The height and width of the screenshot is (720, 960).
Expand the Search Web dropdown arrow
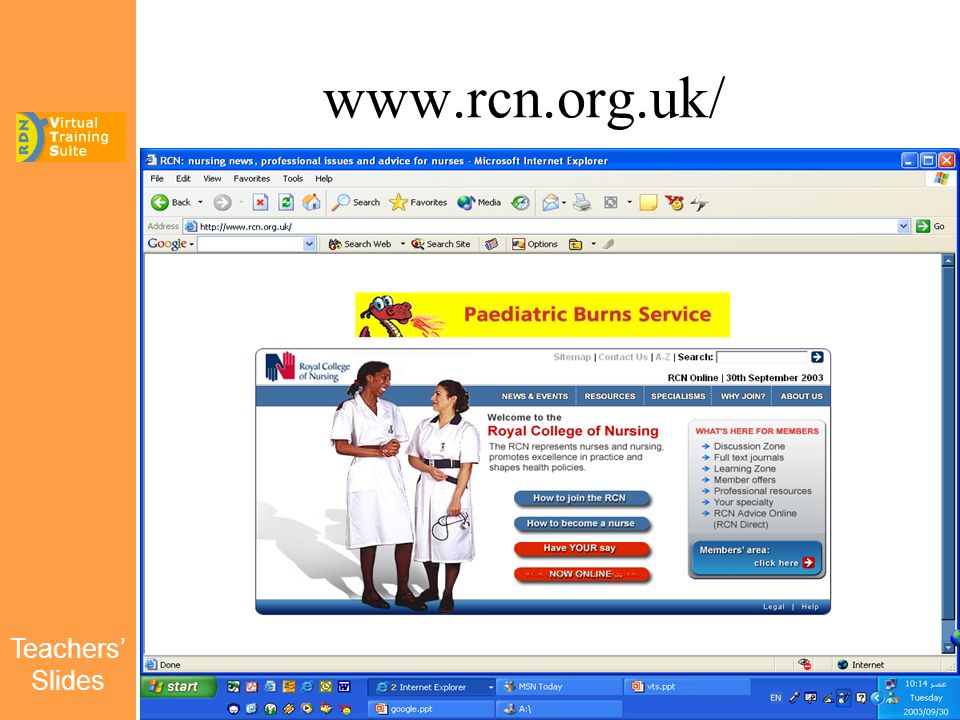[x=402, y=244]
